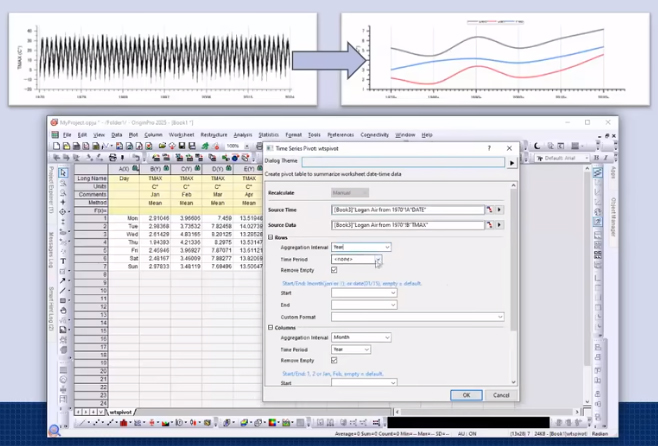
Task: Collapse the Rows section
Action: (270, 237)
